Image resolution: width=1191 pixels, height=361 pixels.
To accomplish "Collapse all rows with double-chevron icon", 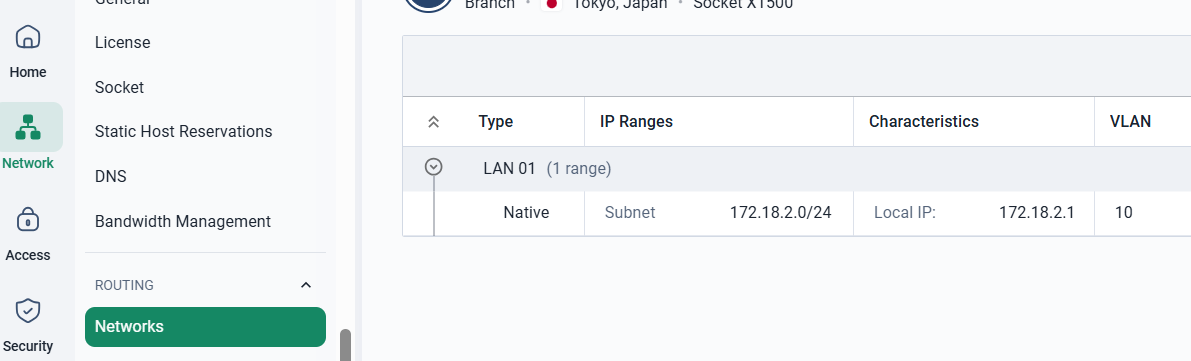I will pos(434,122).
